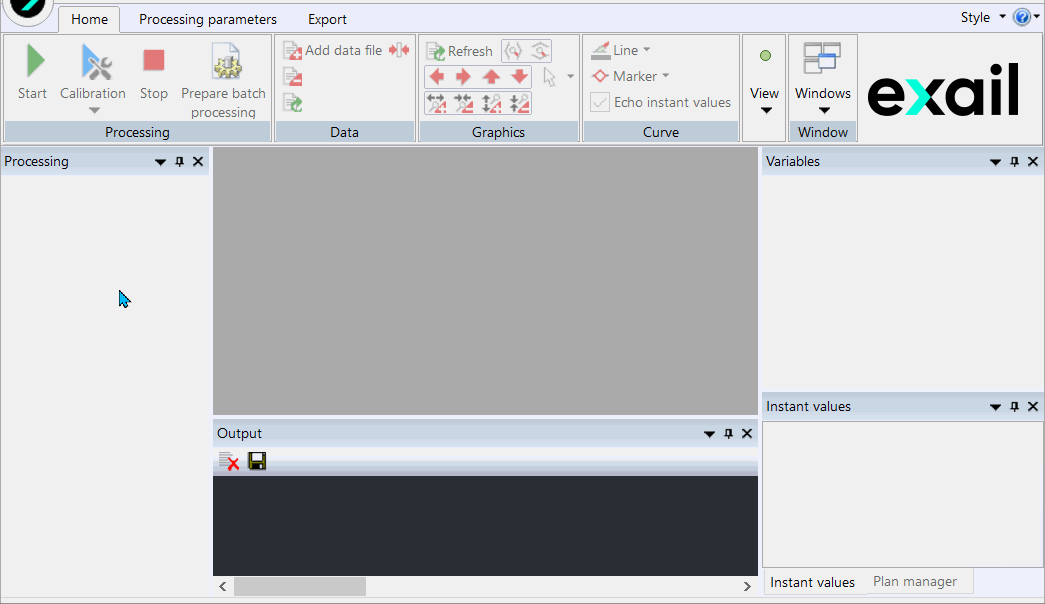
Task: Pin the Processing panel
Action: click(x=180, y=162)
